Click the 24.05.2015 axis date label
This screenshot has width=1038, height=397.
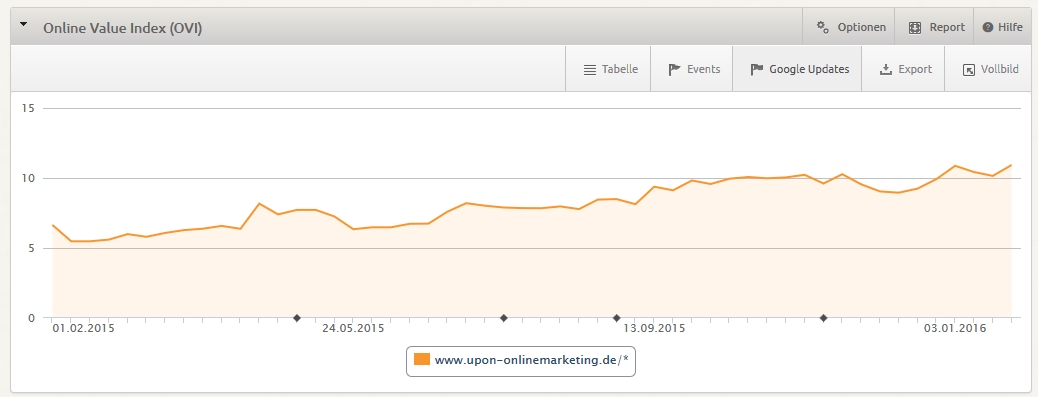coord(353,328)
